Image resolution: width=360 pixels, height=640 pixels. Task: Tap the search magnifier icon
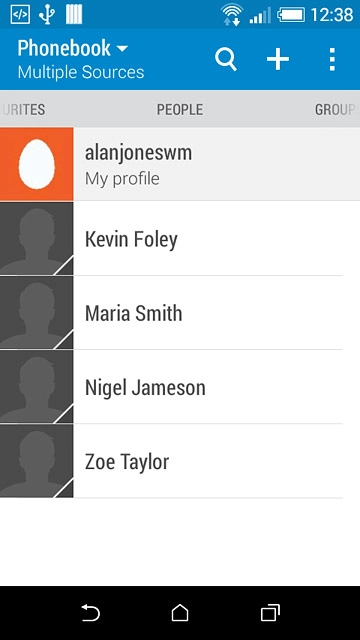click(226, 60)
